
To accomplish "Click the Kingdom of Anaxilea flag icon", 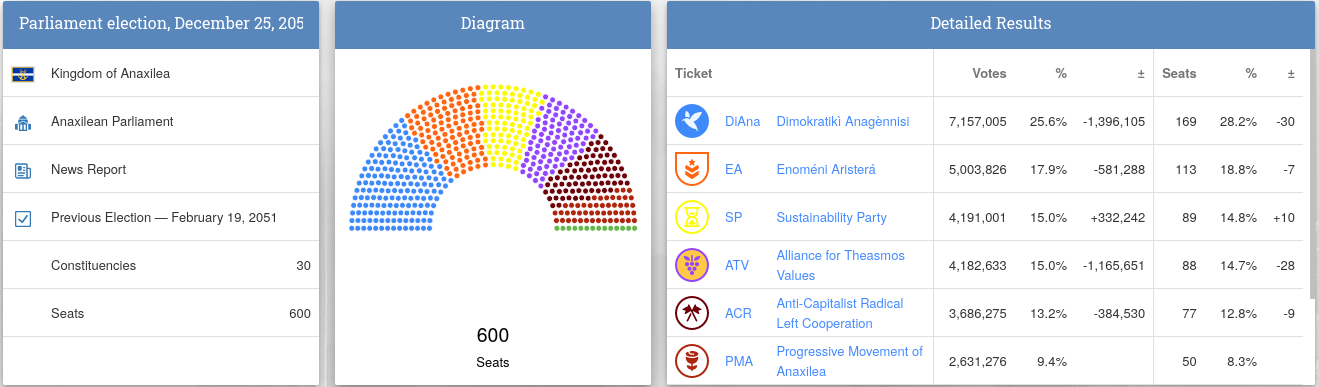I will click(23, 74).
